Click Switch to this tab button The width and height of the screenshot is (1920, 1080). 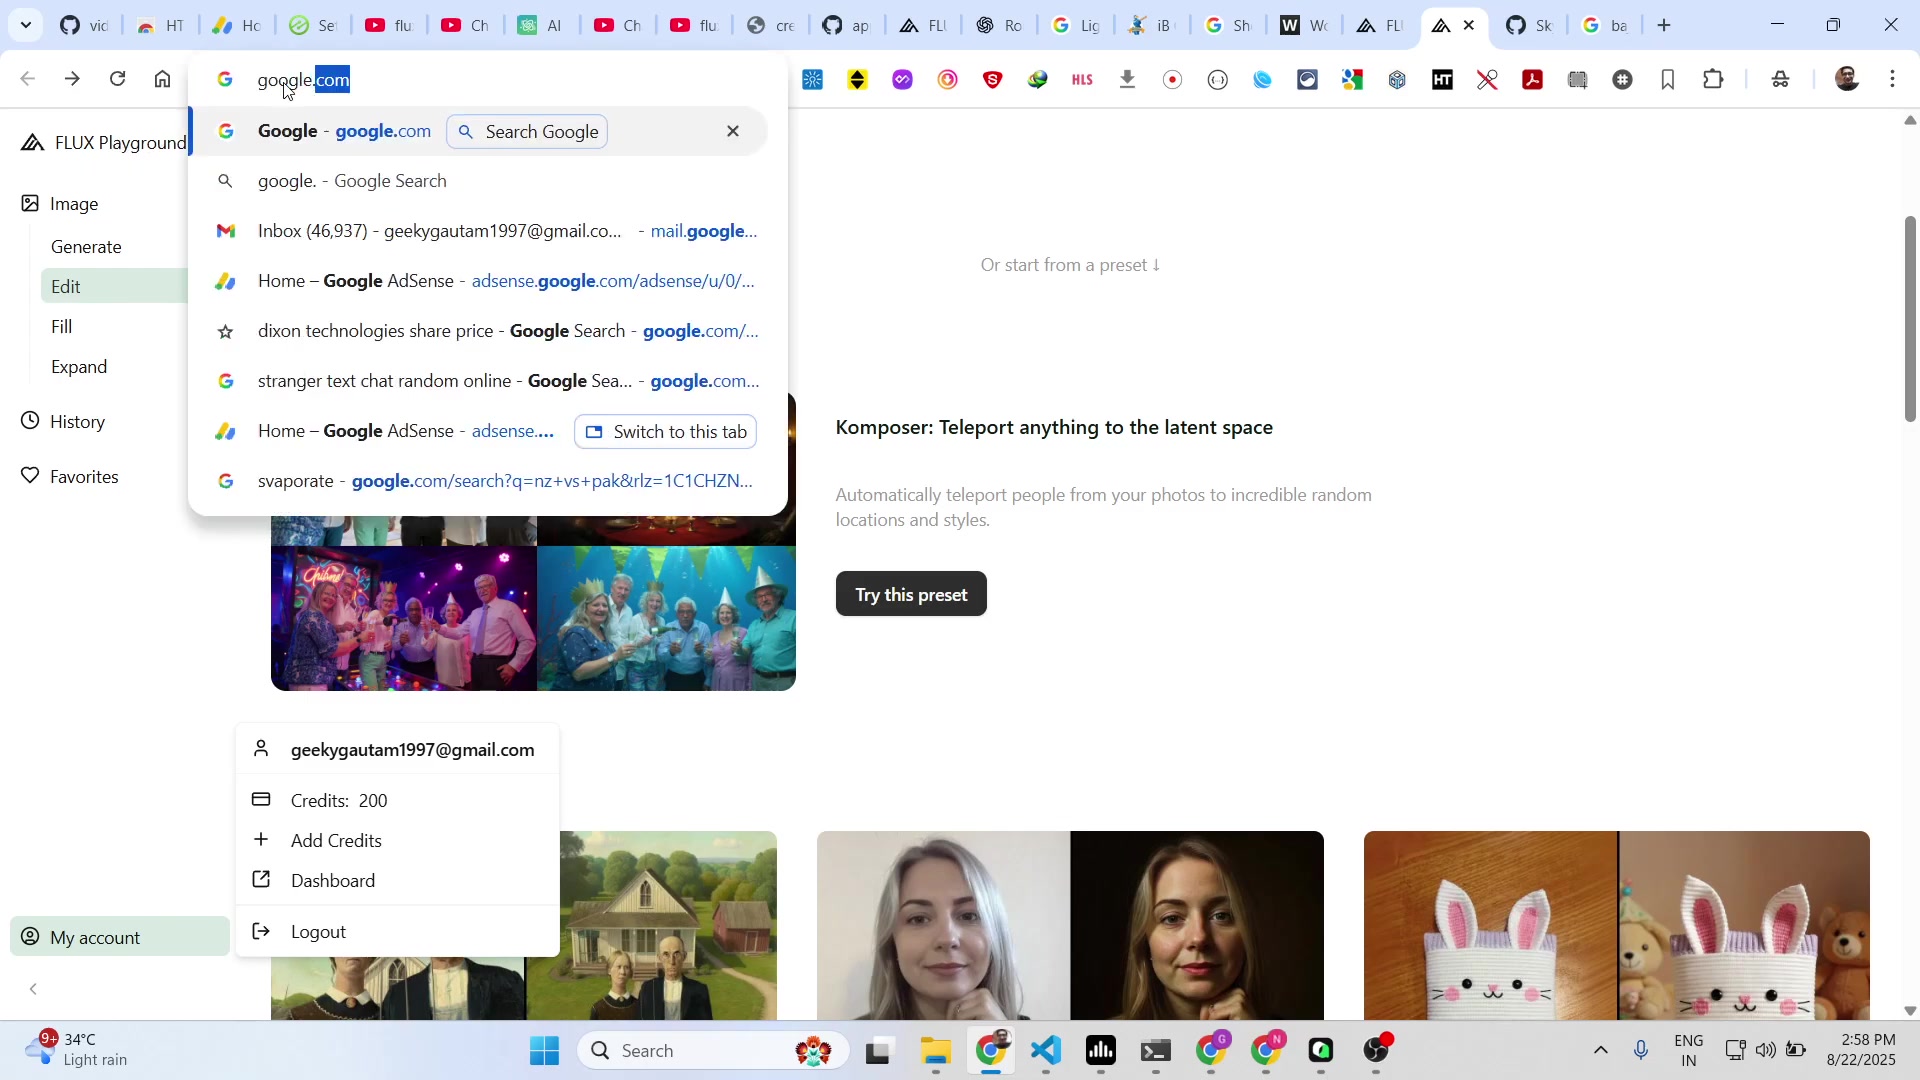[666, 432]
